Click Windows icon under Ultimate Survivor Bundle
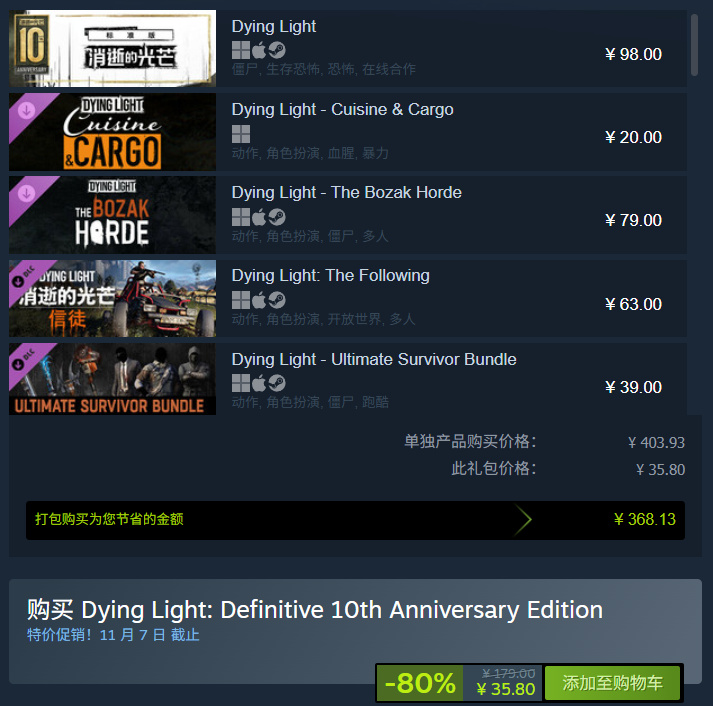Screen dimensions: 713x706 click(241, 383)
